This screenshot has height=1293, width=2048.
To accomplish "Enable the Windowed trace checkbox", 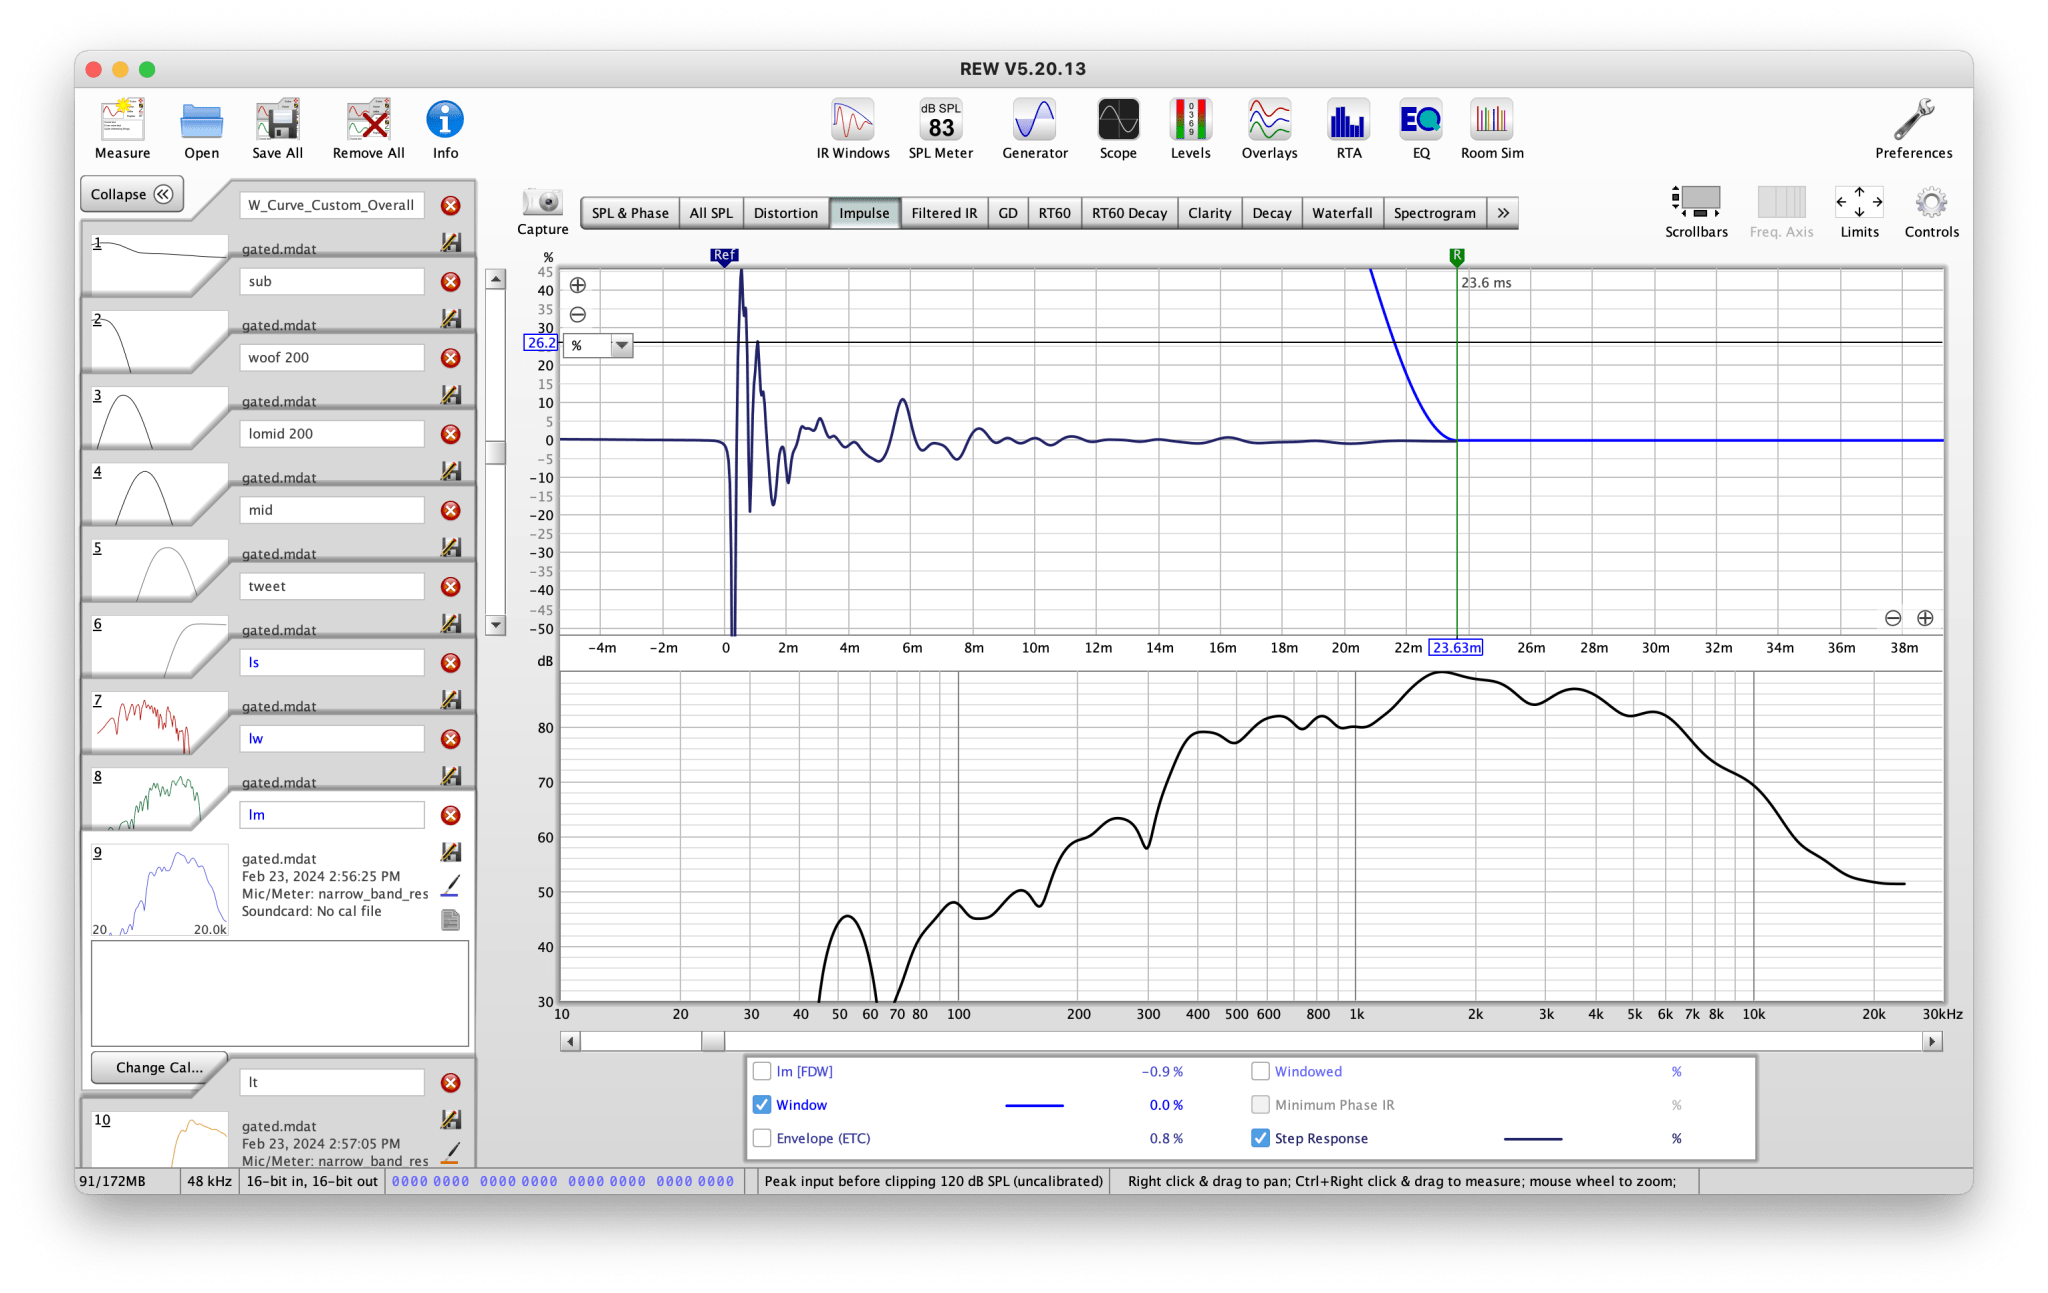I will (1260, 1071).
